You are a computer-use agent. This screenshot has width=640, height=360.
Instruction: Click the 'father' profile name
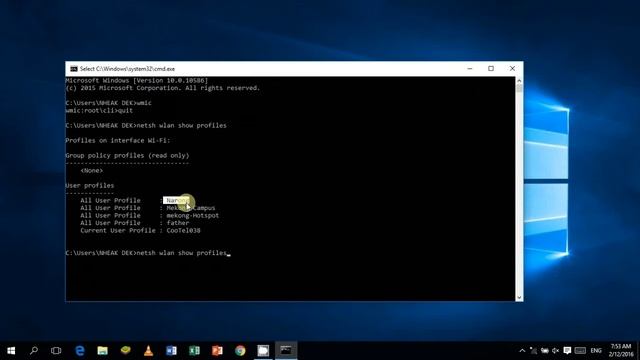(x=178, y=223)
